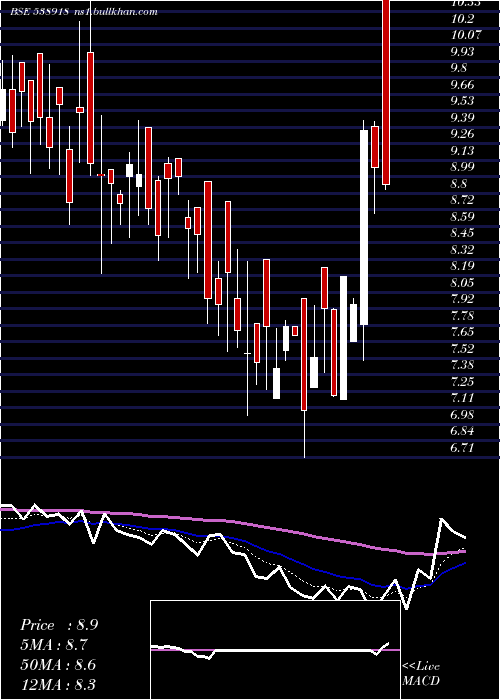Select the 9.53 axis value
The height and width of the screenshot is (700, 500).
point(462,101)
